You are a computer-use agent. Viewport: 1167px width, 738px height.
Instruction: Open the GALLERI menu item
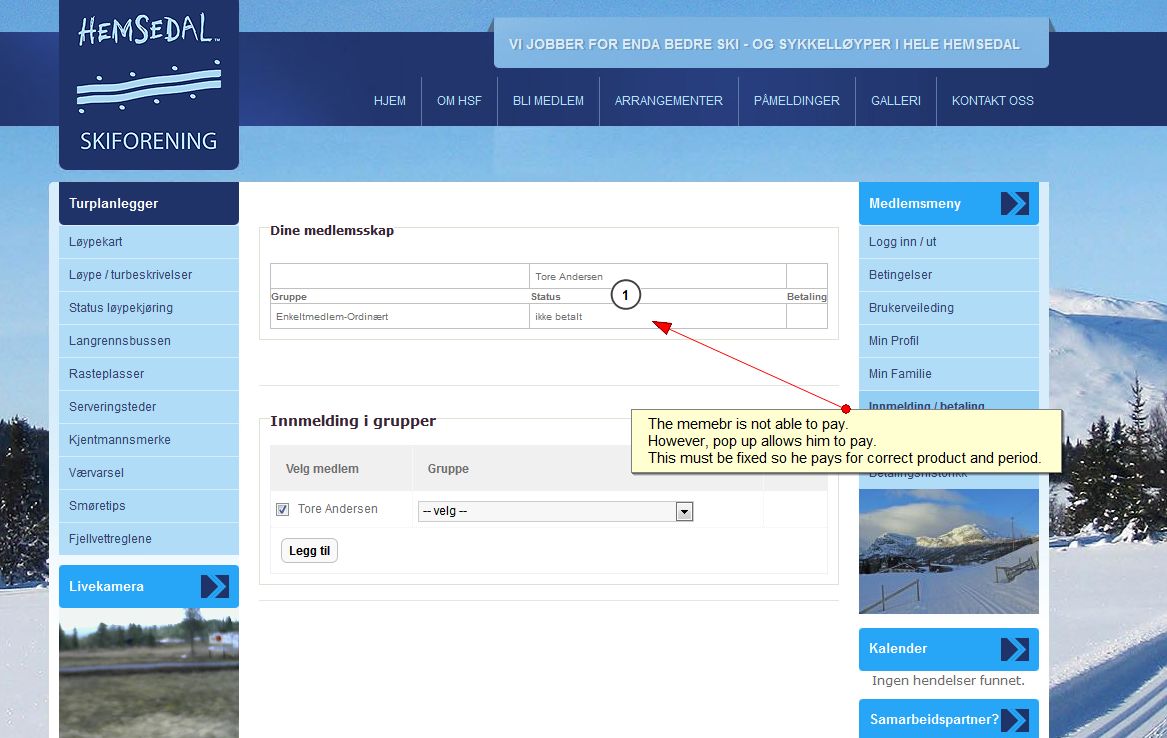[x=896, y=100]
